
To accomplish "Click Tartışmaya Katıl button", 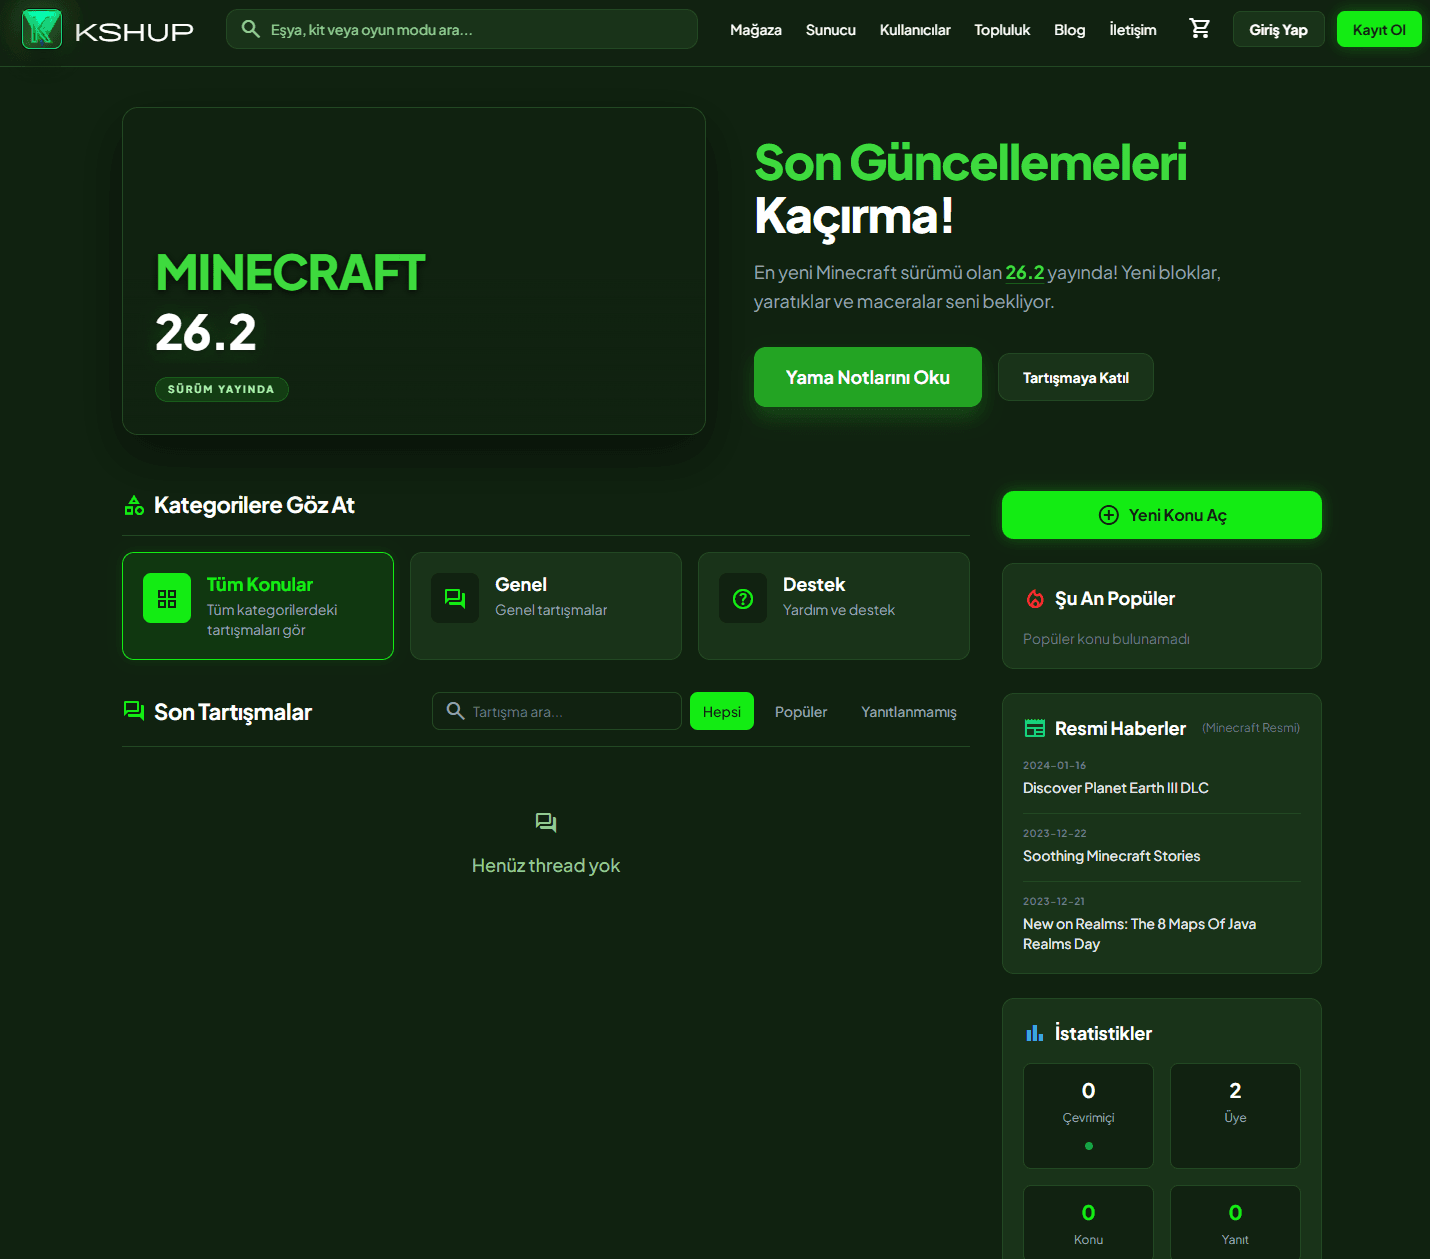I will click(1076, 377).
